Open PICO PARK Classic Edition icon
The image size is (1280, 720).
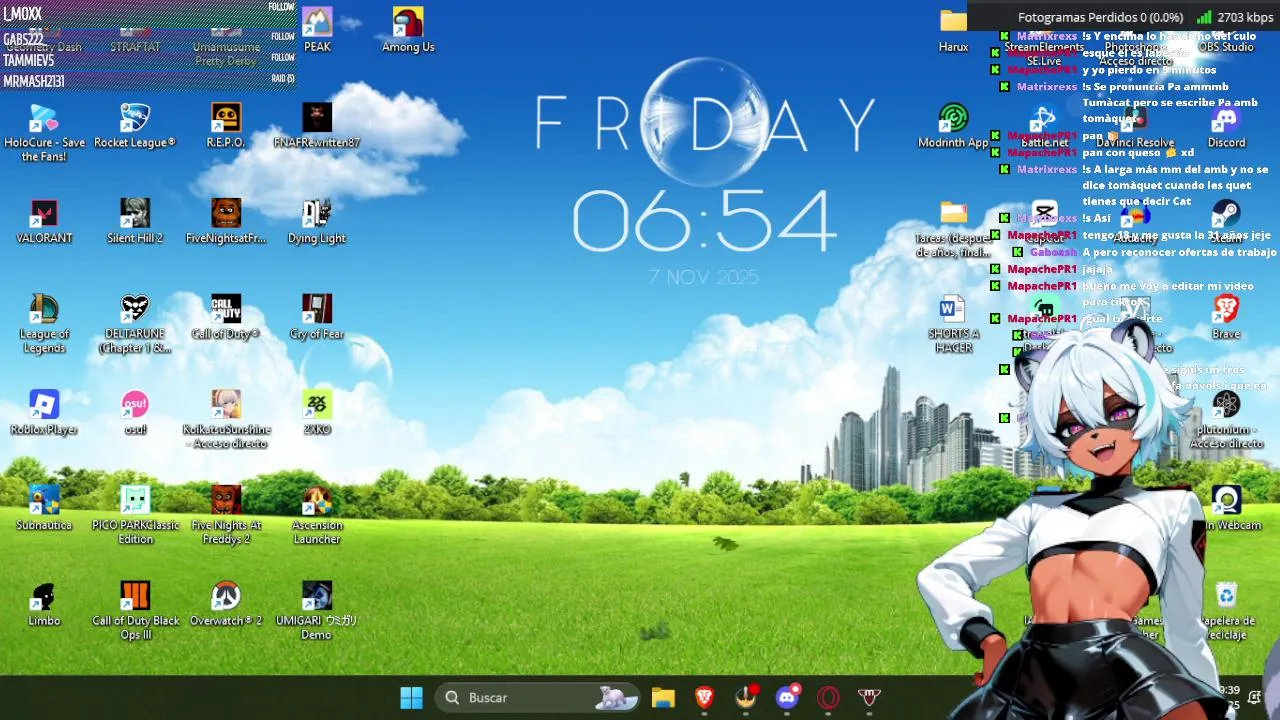pos(135,516)
